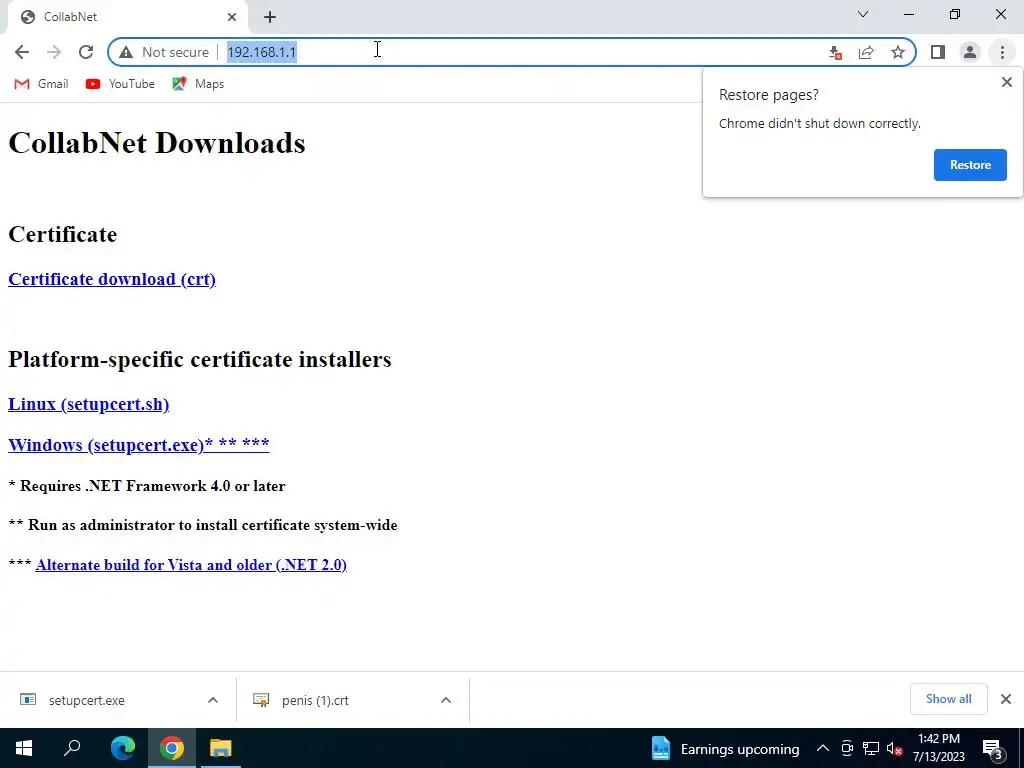Viewport: 1024px width, 768px height.
Task: Click the certificate file type icon
Action: [261, 700]
